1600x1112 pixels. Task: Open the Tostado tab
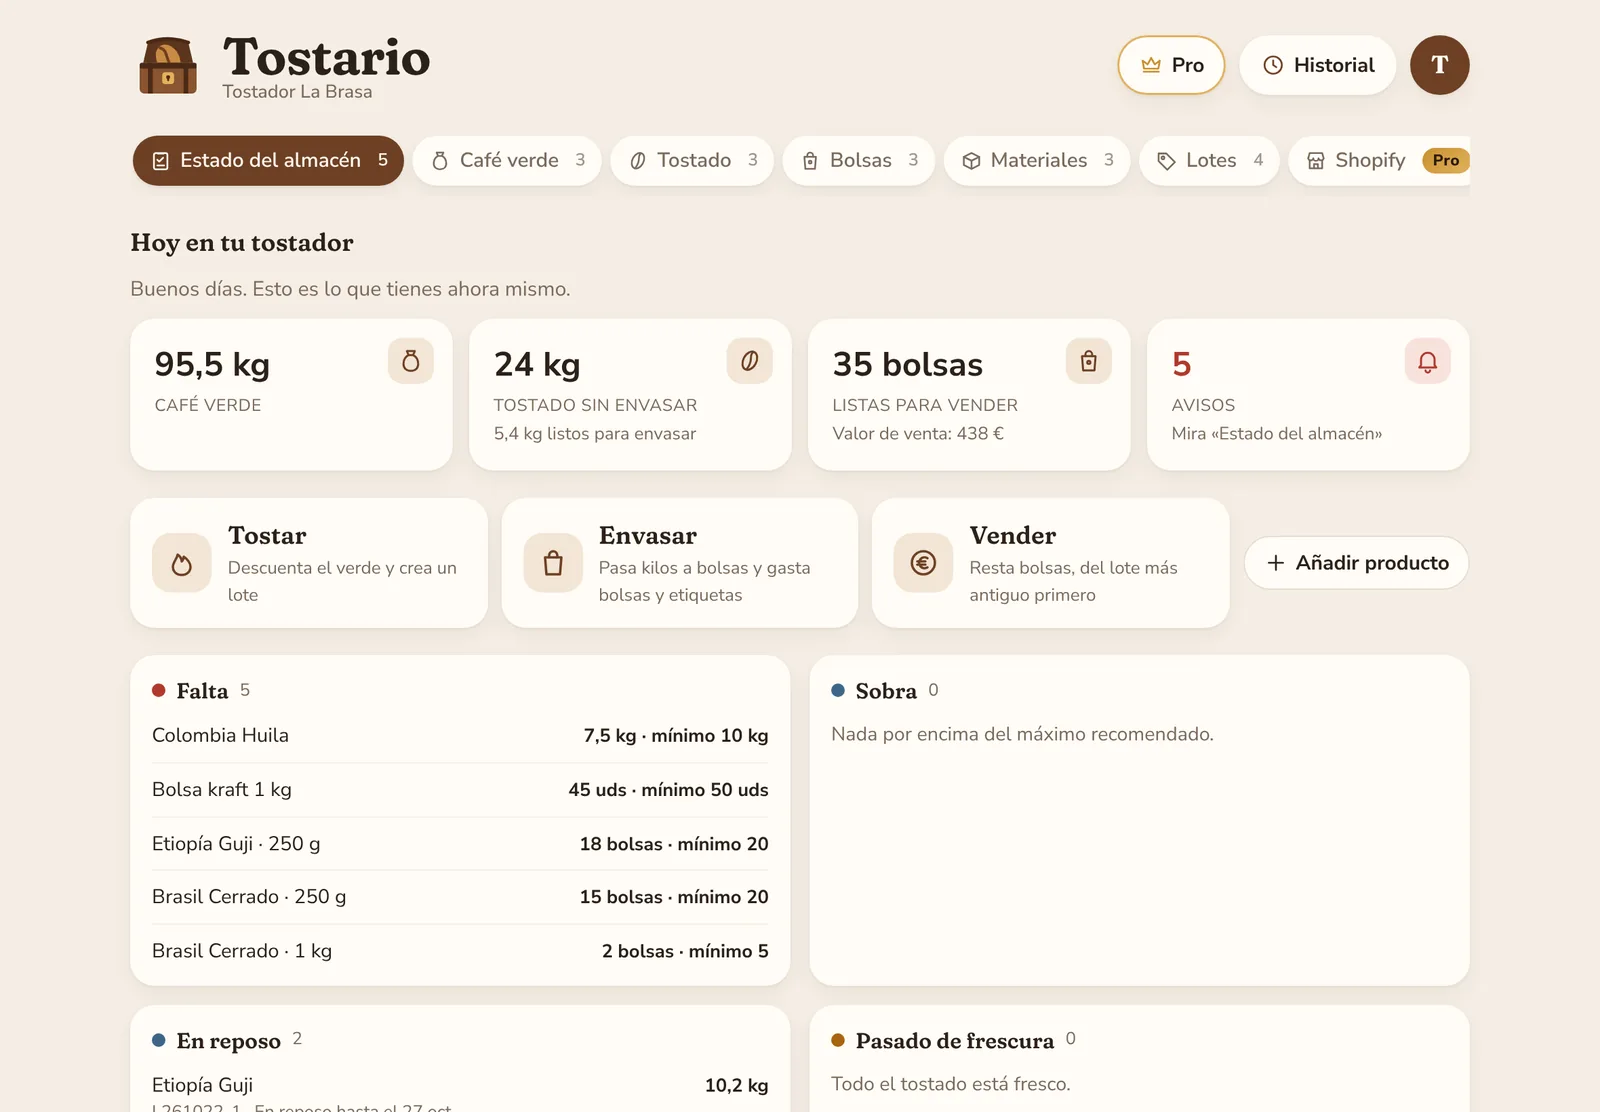(x=692, y=161)
